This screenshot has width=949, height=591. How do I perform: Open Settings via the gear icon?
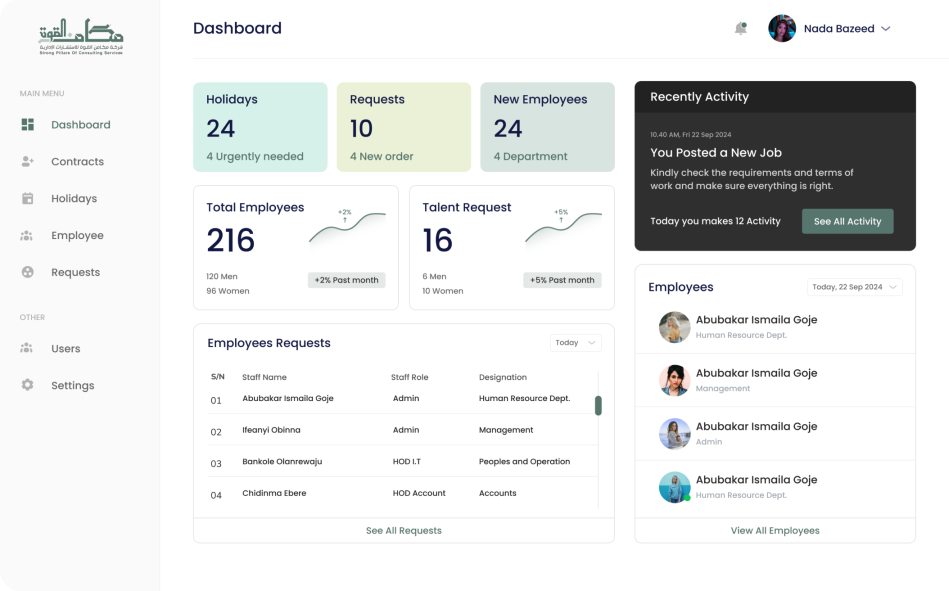28,385
